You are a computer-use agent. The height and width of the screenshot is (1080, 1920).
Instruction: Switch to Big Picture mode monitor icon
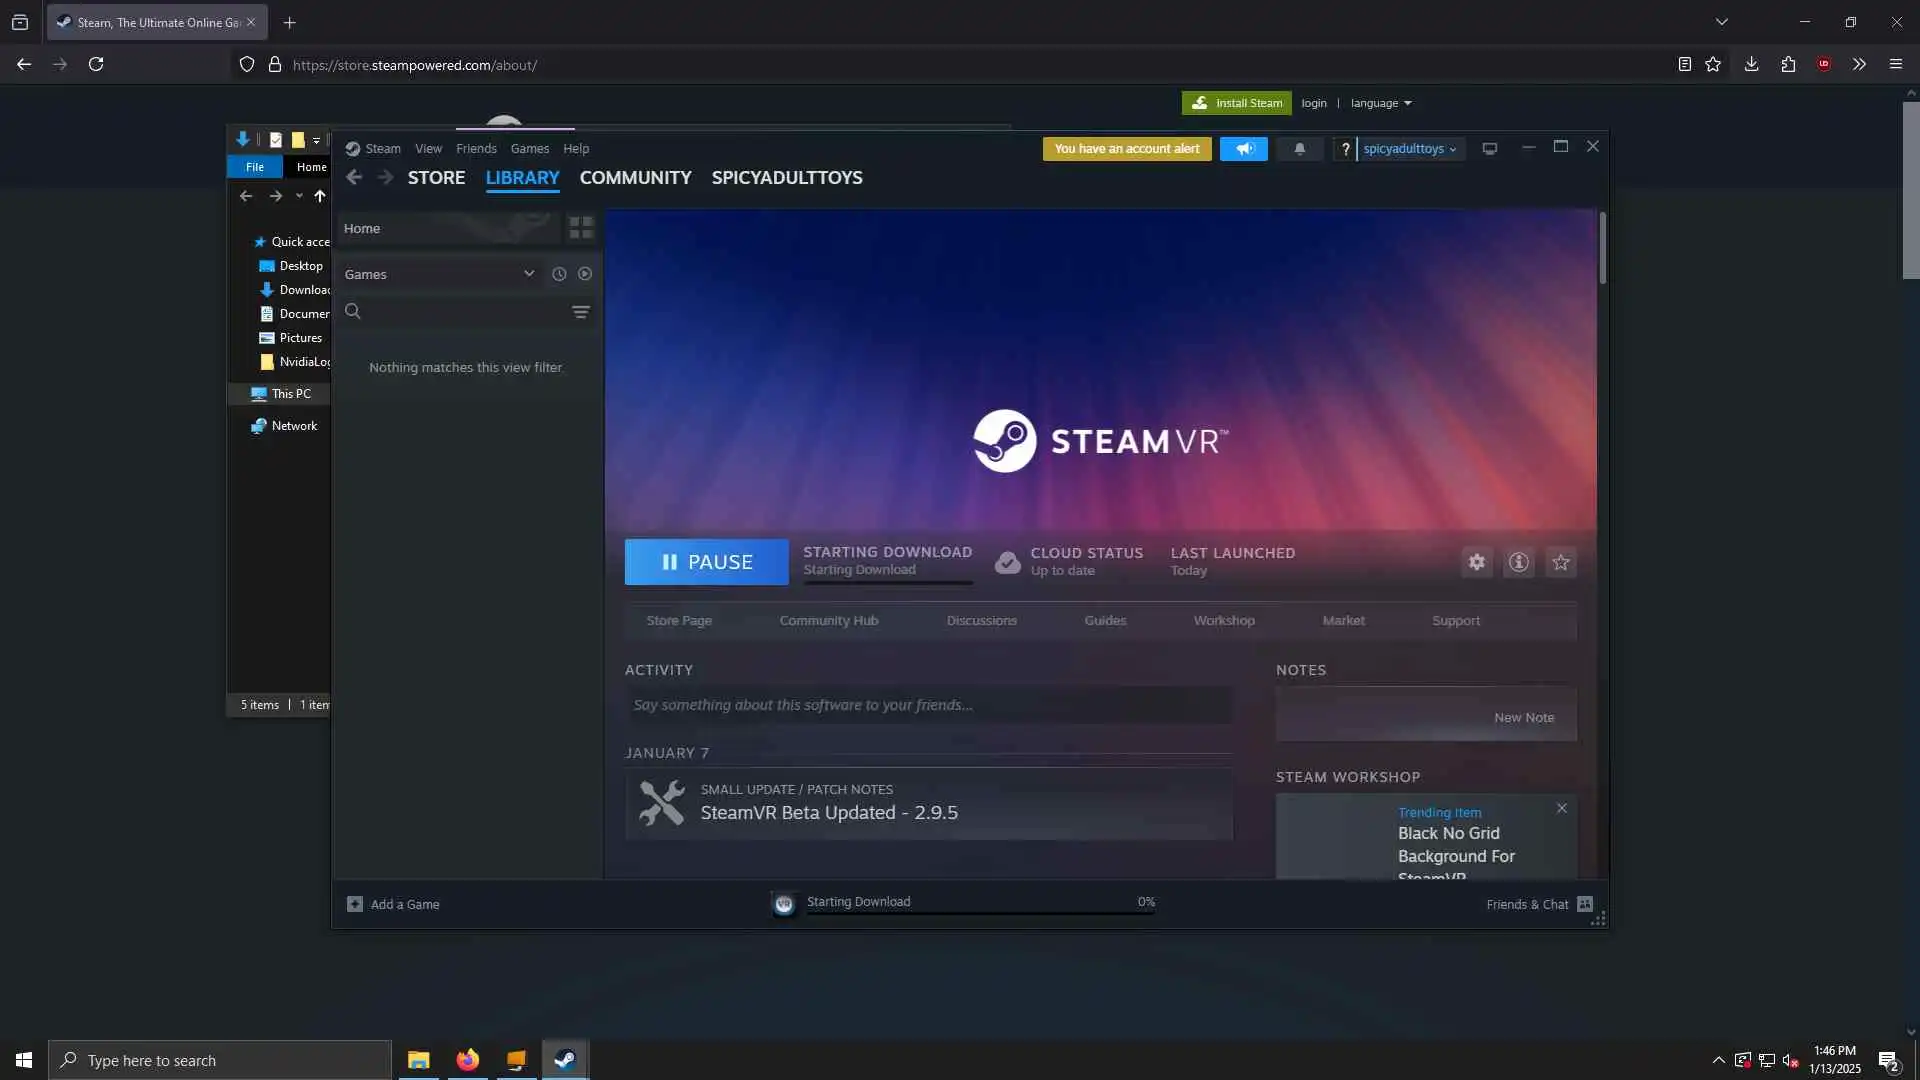coord(1489,149)
